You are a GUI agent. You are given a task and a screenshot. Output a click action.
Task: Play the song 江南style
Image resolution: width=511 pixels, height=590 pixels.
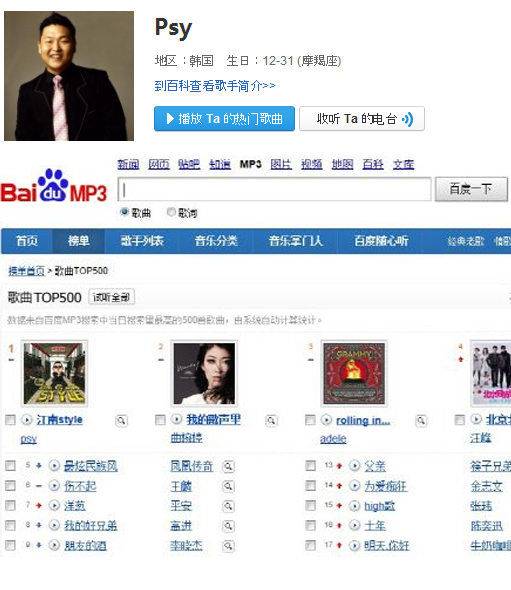click(26, 420)
